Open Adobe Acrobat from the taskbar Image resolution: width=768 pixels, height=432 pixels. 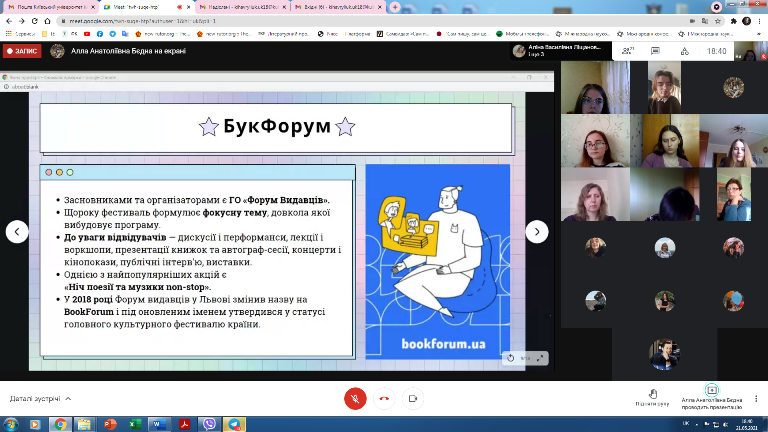[x=184, y=424]
